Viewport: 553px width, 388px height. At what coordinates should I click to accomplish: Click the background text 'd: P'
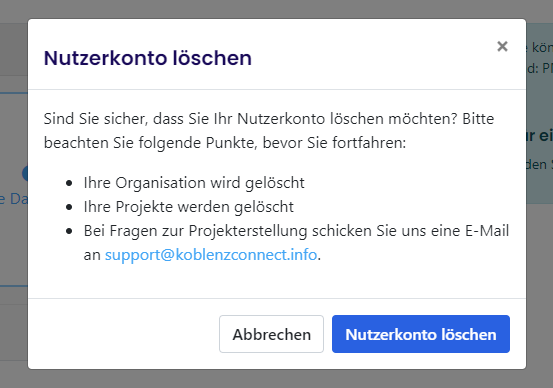point(540,68)
